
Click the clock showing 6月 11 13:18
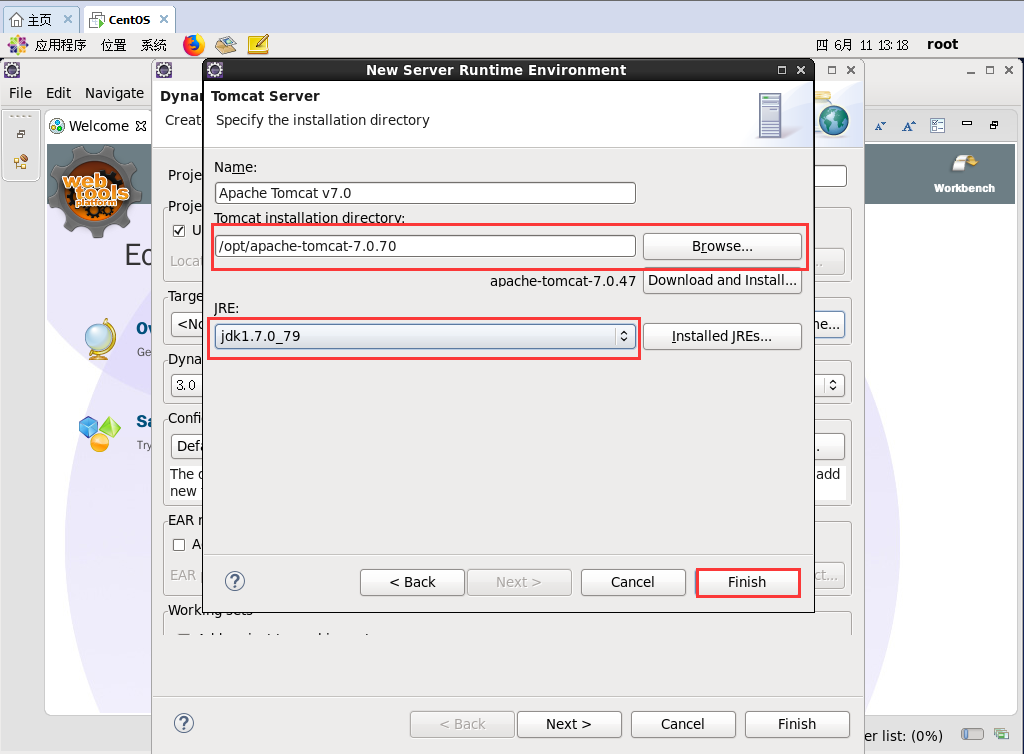pyautogui.click(x=863, y=45)
